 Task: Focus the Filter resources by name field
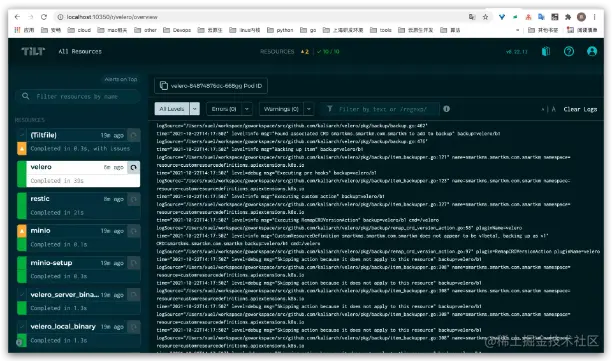[x=77, y=96]
